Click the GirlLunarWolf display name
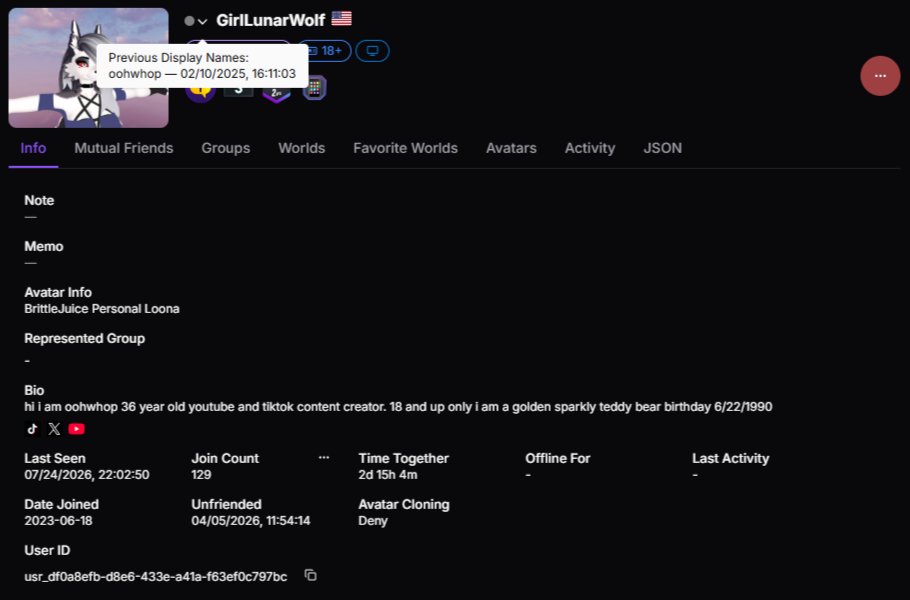 point(270,20)
